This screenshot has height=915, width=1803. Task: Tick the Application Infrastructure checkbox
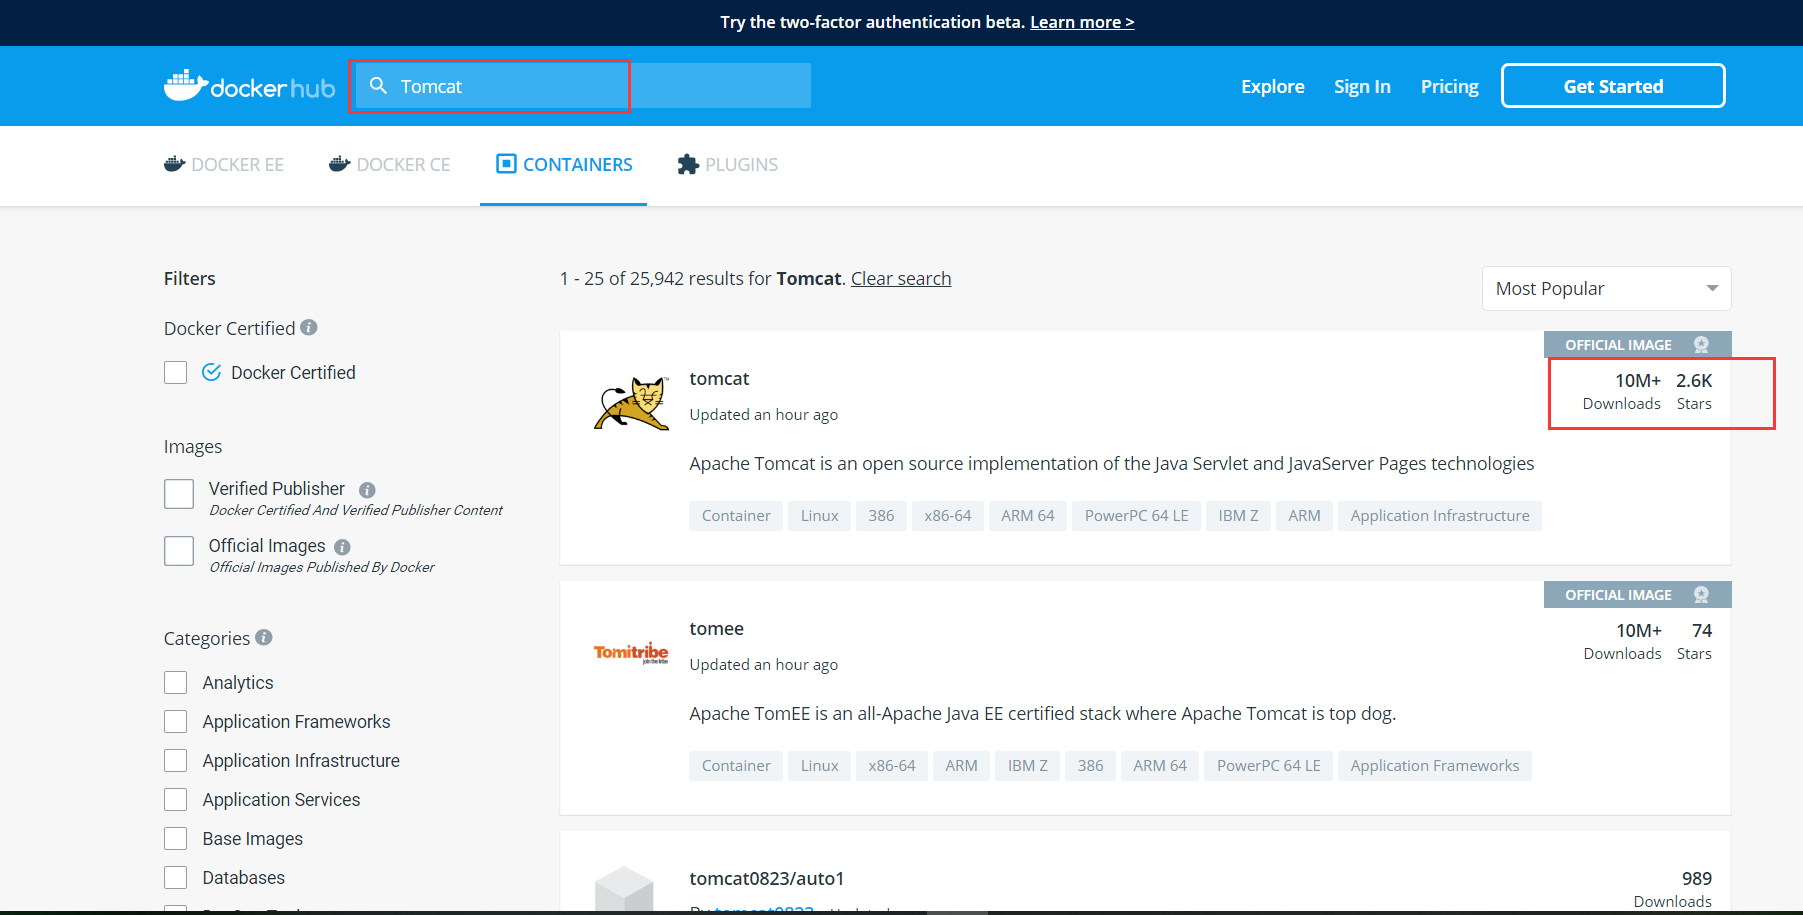[x=176, y=760]
